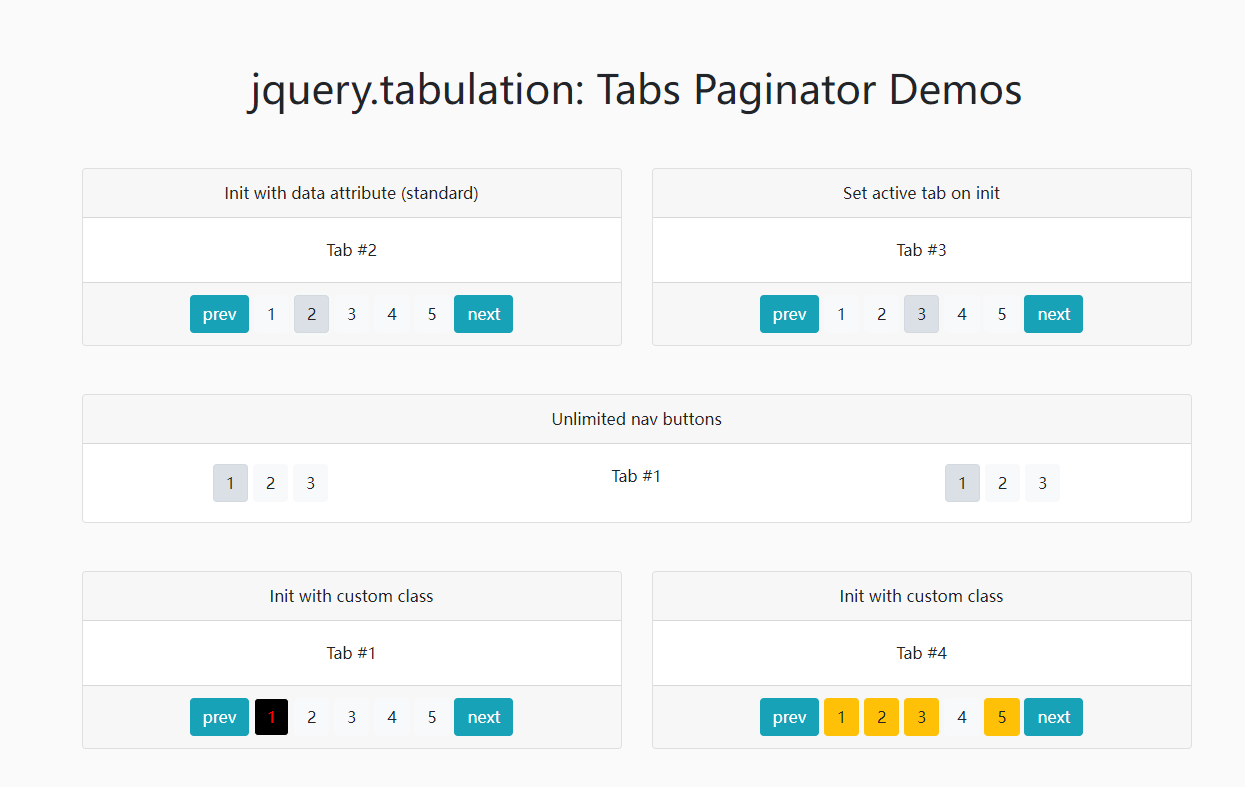The width and height of the screenshot is (1245, 787).
Task: Click prev in the Tab #1 custom class panel
Action: coord(219,717)
